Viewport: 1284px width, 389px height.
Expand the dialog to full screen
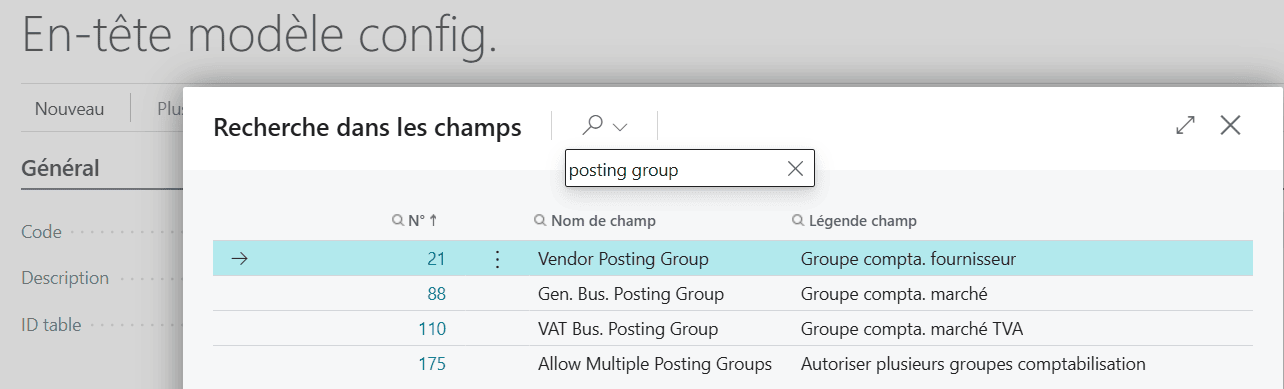(x=1186, y=125)
